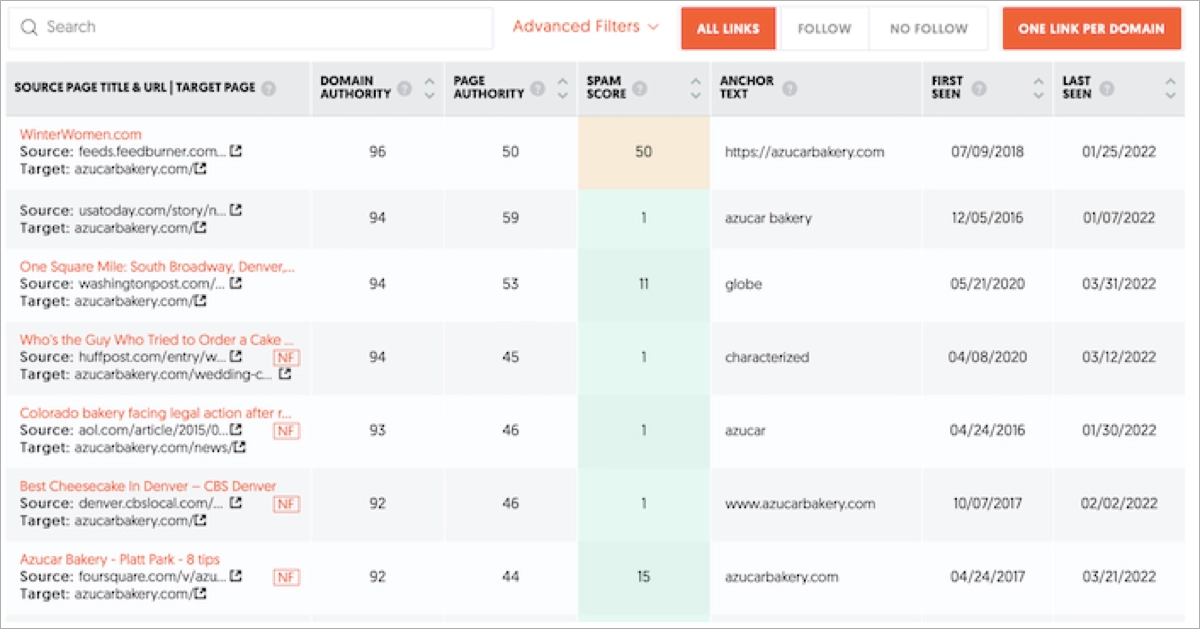Open the WinterWomen.com source page link
1200x629 pixels.
(x=82, y=133)
